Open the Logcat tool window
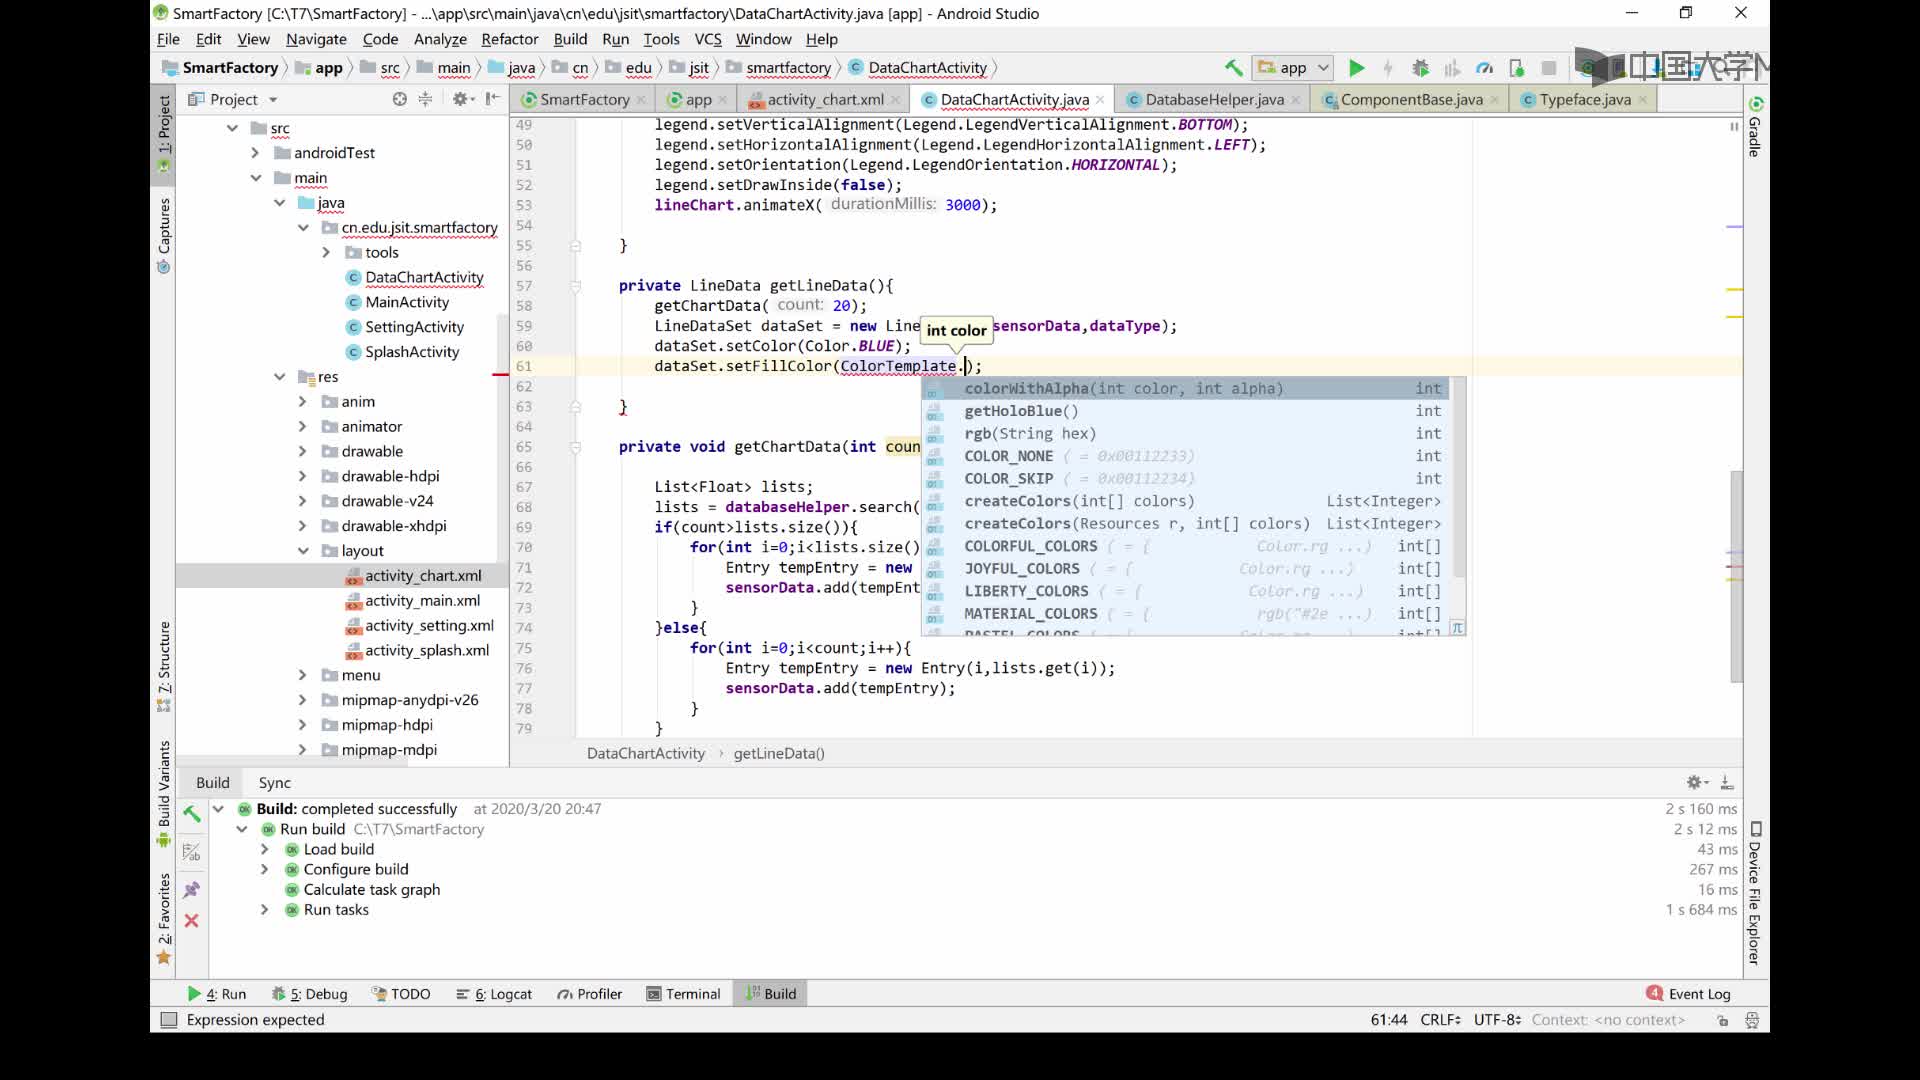 pos(493,994)
